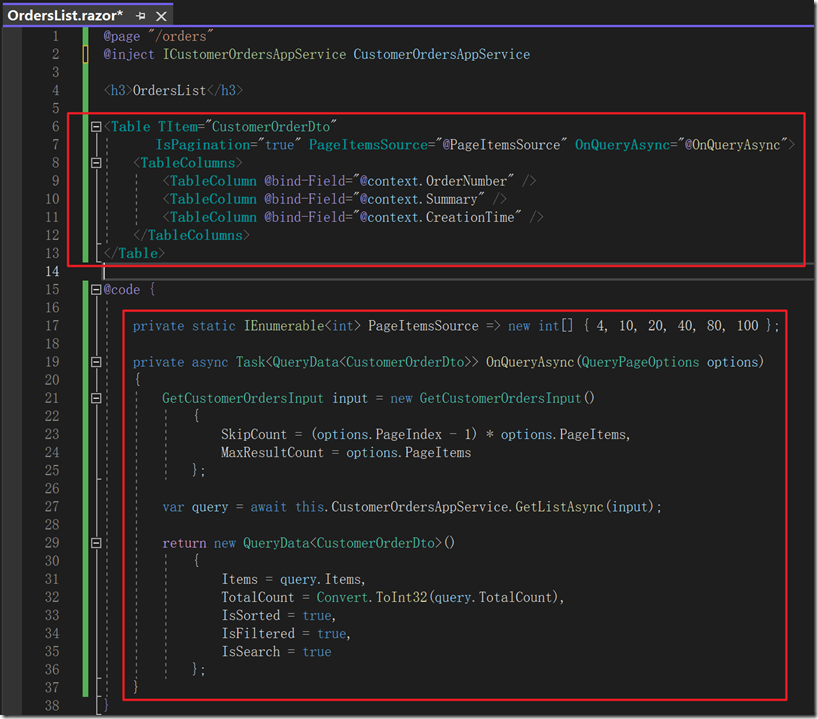Click IEnumerable<int> on line 17
Screen dimensions: 818x719
302,326
